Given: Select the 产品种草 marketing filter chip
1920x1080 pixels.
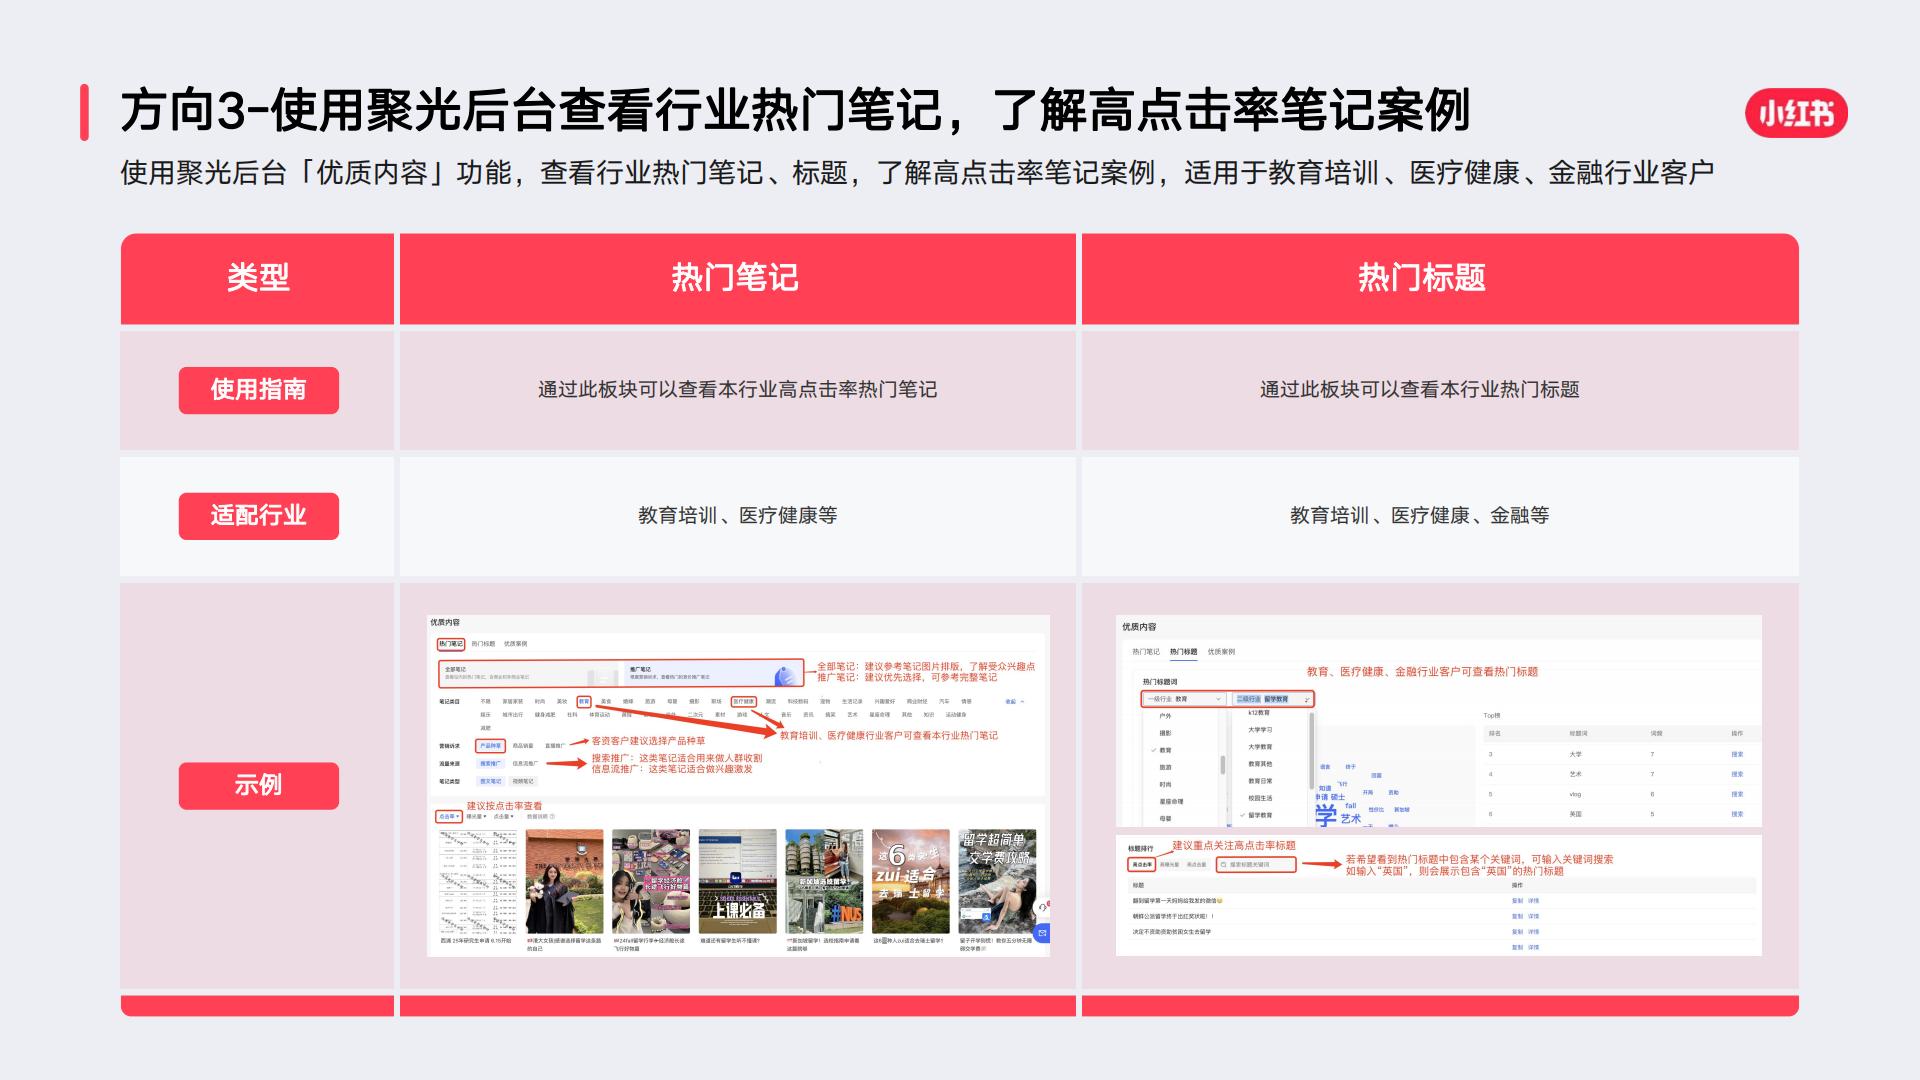Looking at the screenshot, I should pyautogui.click(x=490, y=745).
